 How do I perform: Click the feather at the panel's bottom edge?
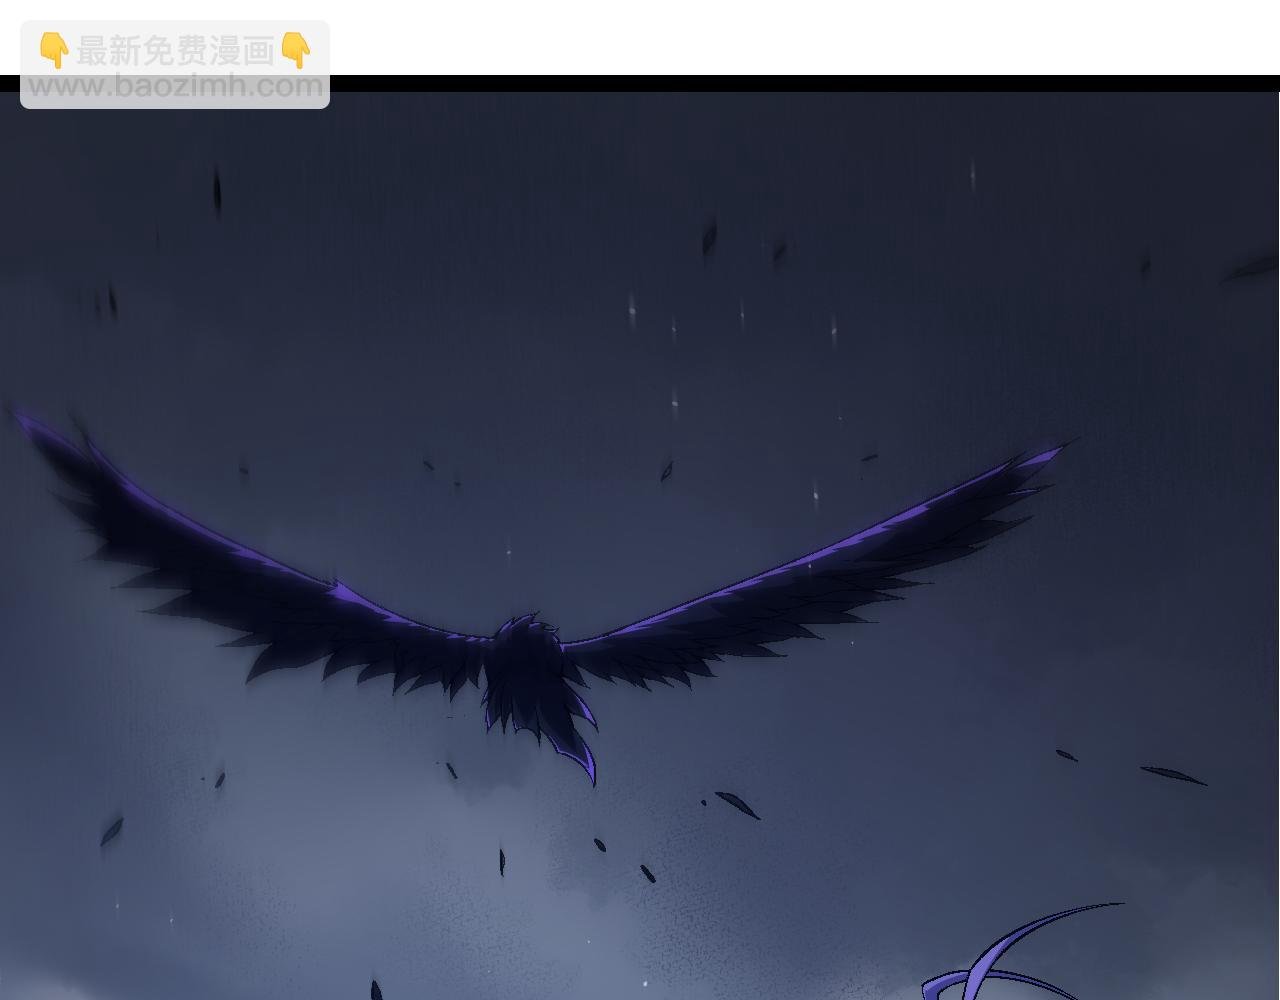pyautogui.click(x=376, y=990)
